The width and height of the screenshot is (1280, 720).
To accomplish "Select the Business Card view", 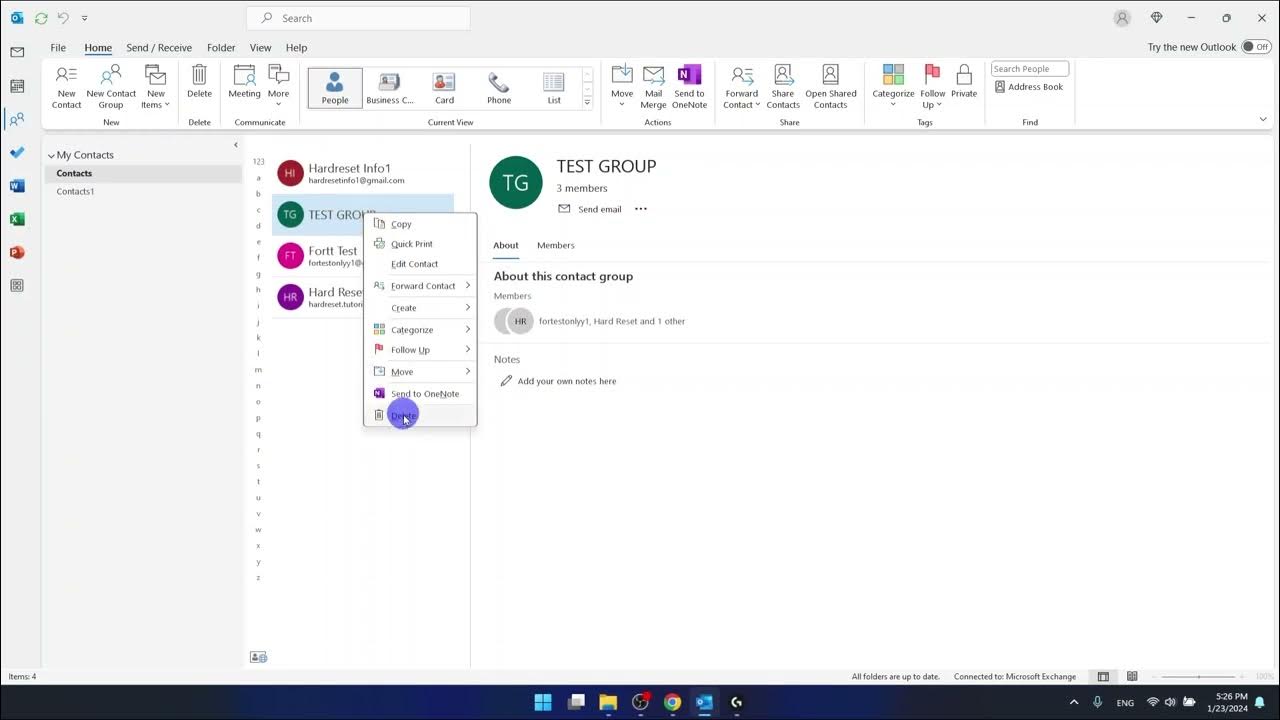I will tap(389, 87).
